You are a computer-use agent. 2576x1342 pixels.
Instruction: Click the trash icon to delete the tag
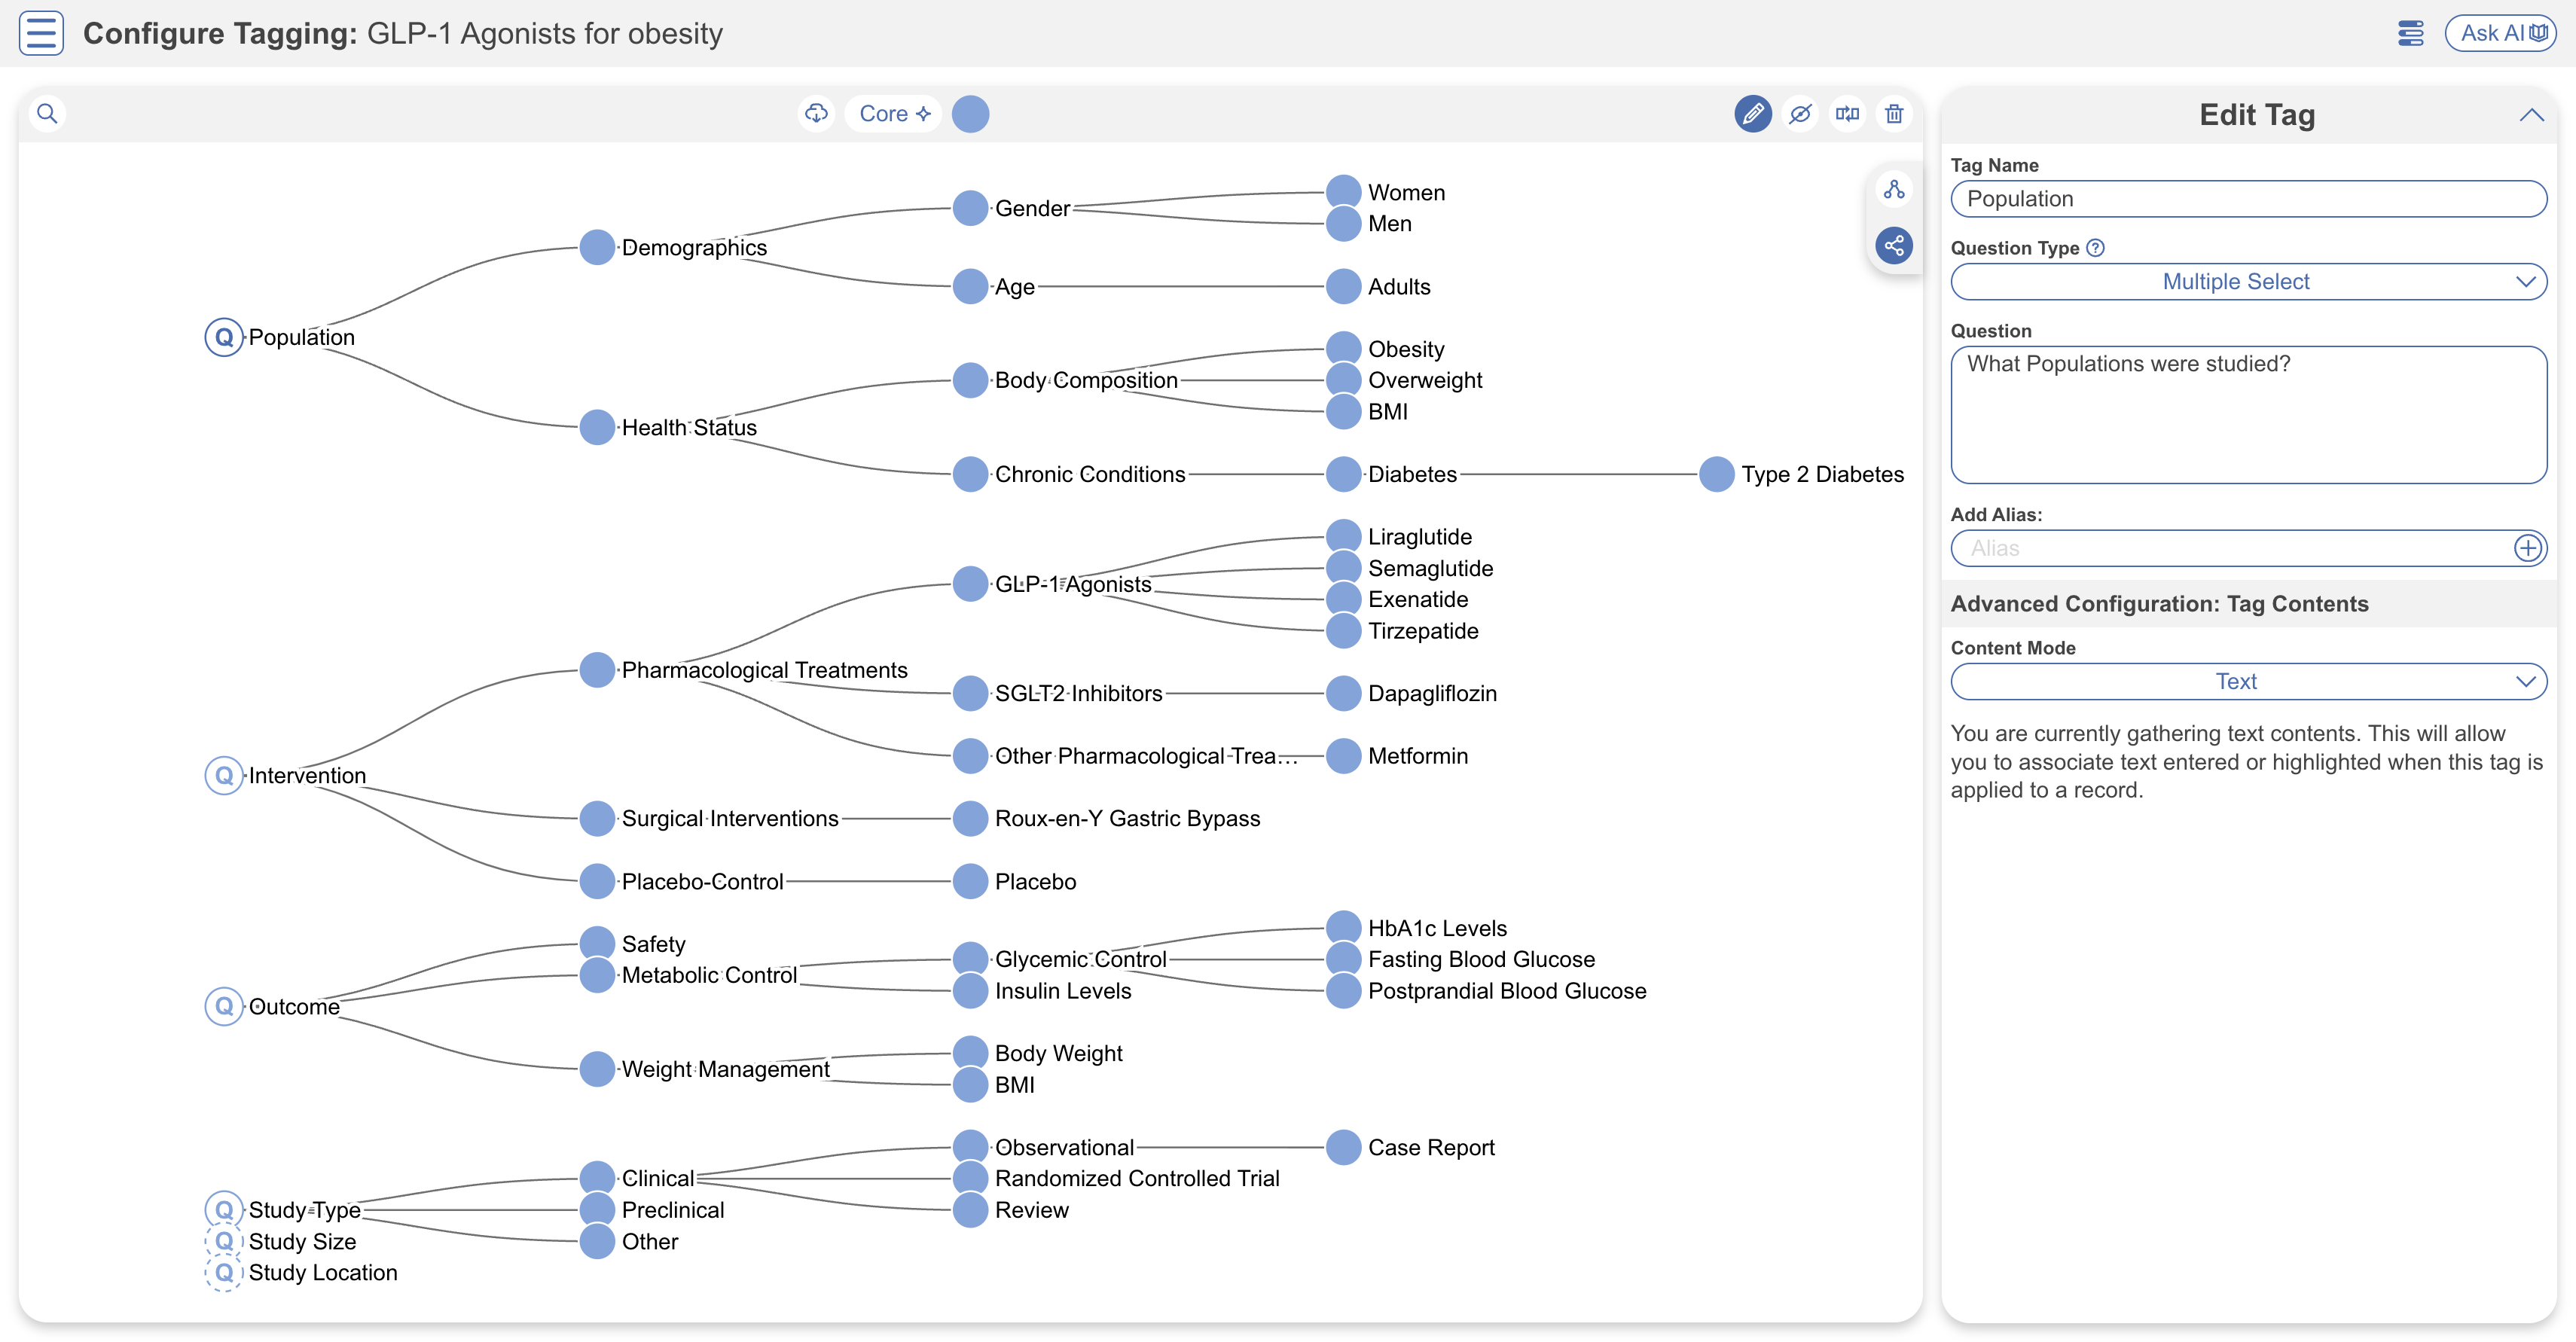pyautogui.click(x=1895, y=113)
